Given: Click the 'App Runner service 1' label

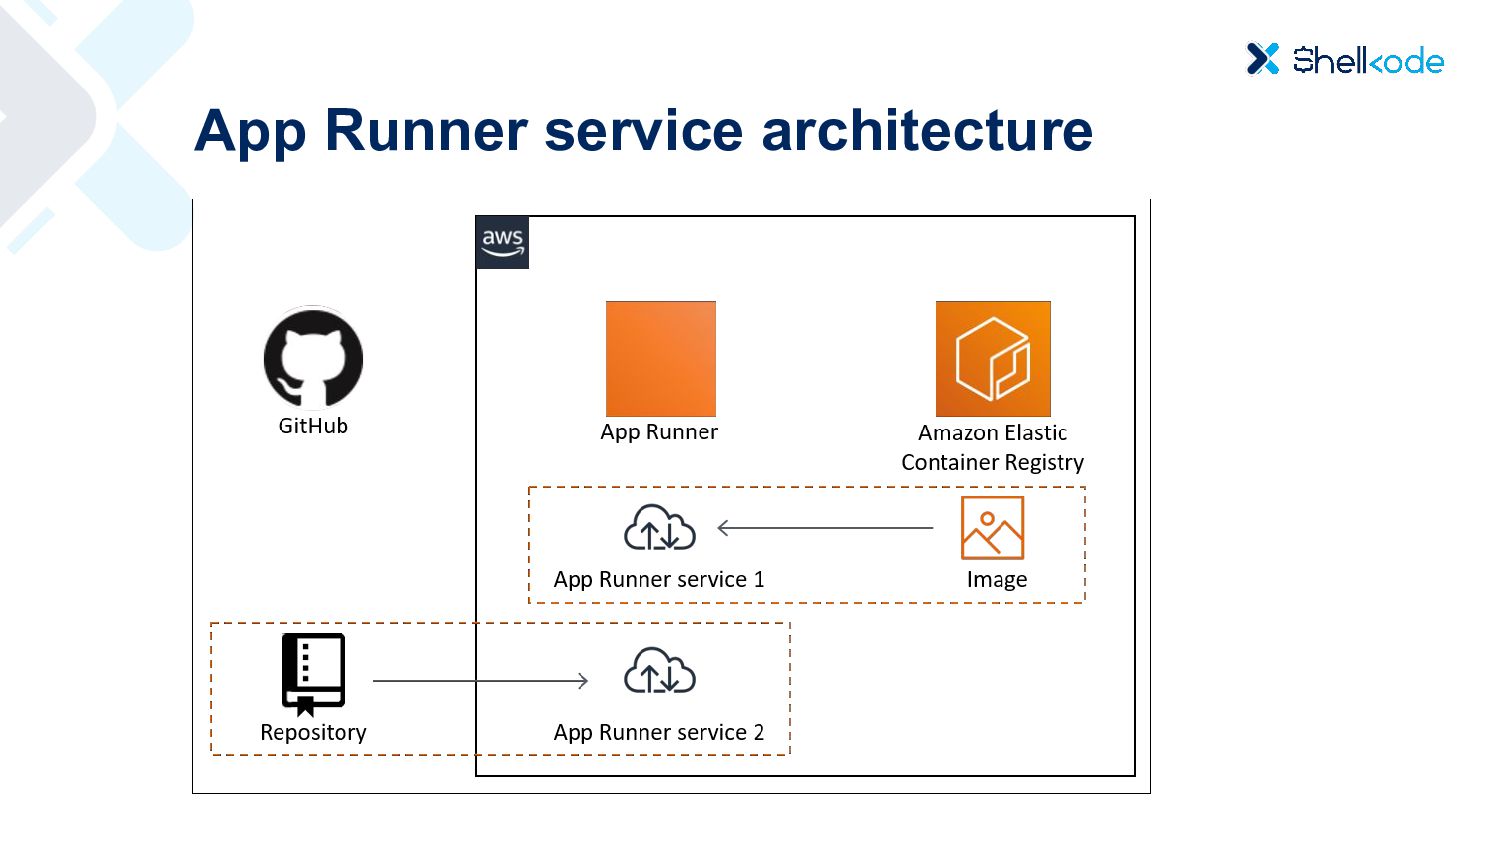Looking at the screenshot, I should tap(659, 580).
